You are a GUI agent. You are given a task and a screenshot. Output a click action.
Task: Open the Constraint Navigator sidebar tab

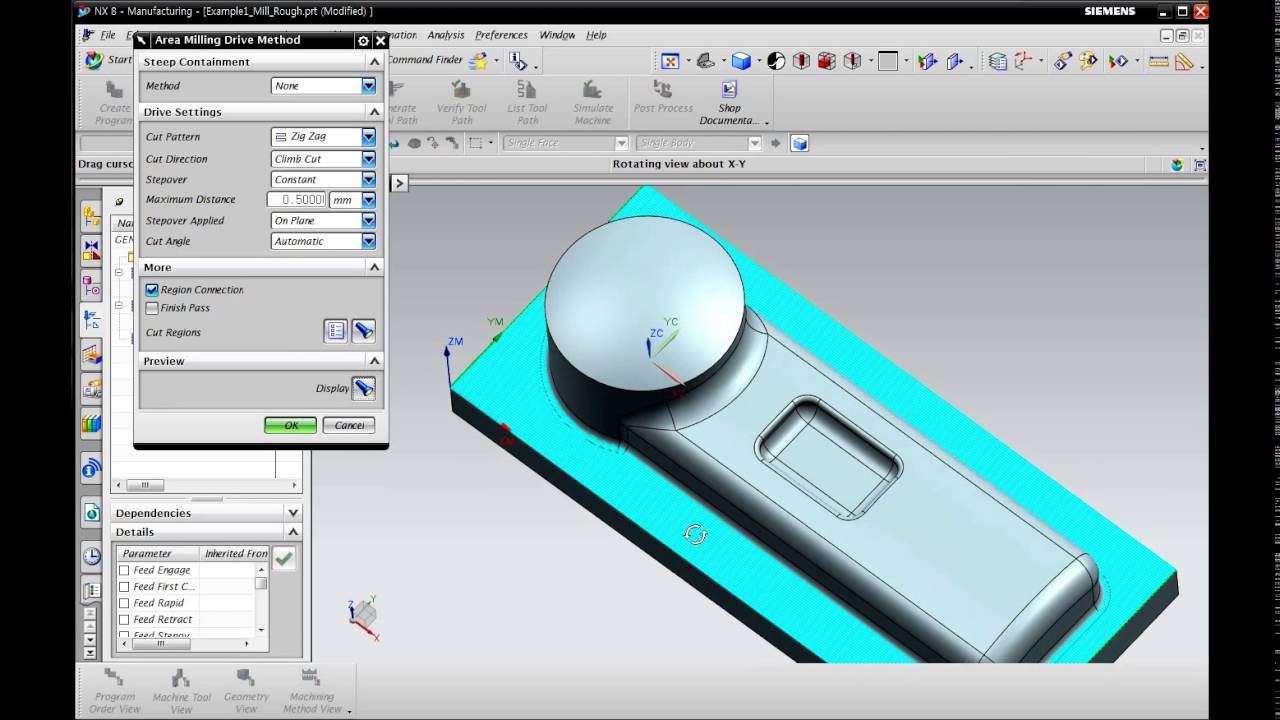click(91, 250)
